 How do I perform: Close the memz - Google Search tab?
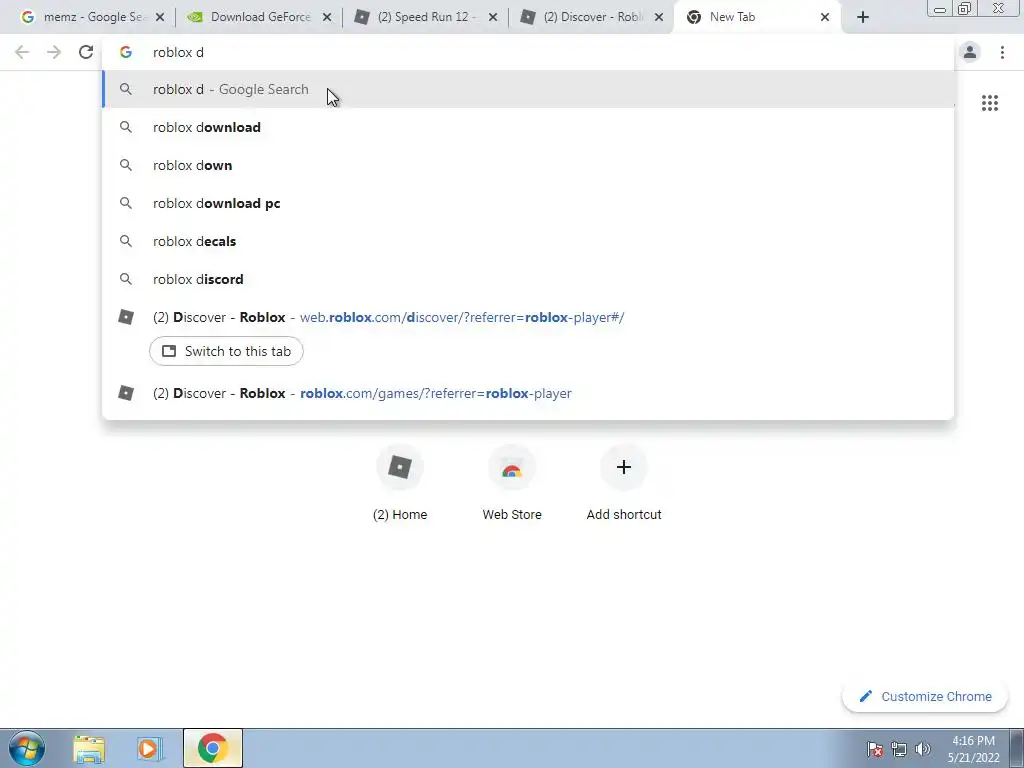point(160,18)
